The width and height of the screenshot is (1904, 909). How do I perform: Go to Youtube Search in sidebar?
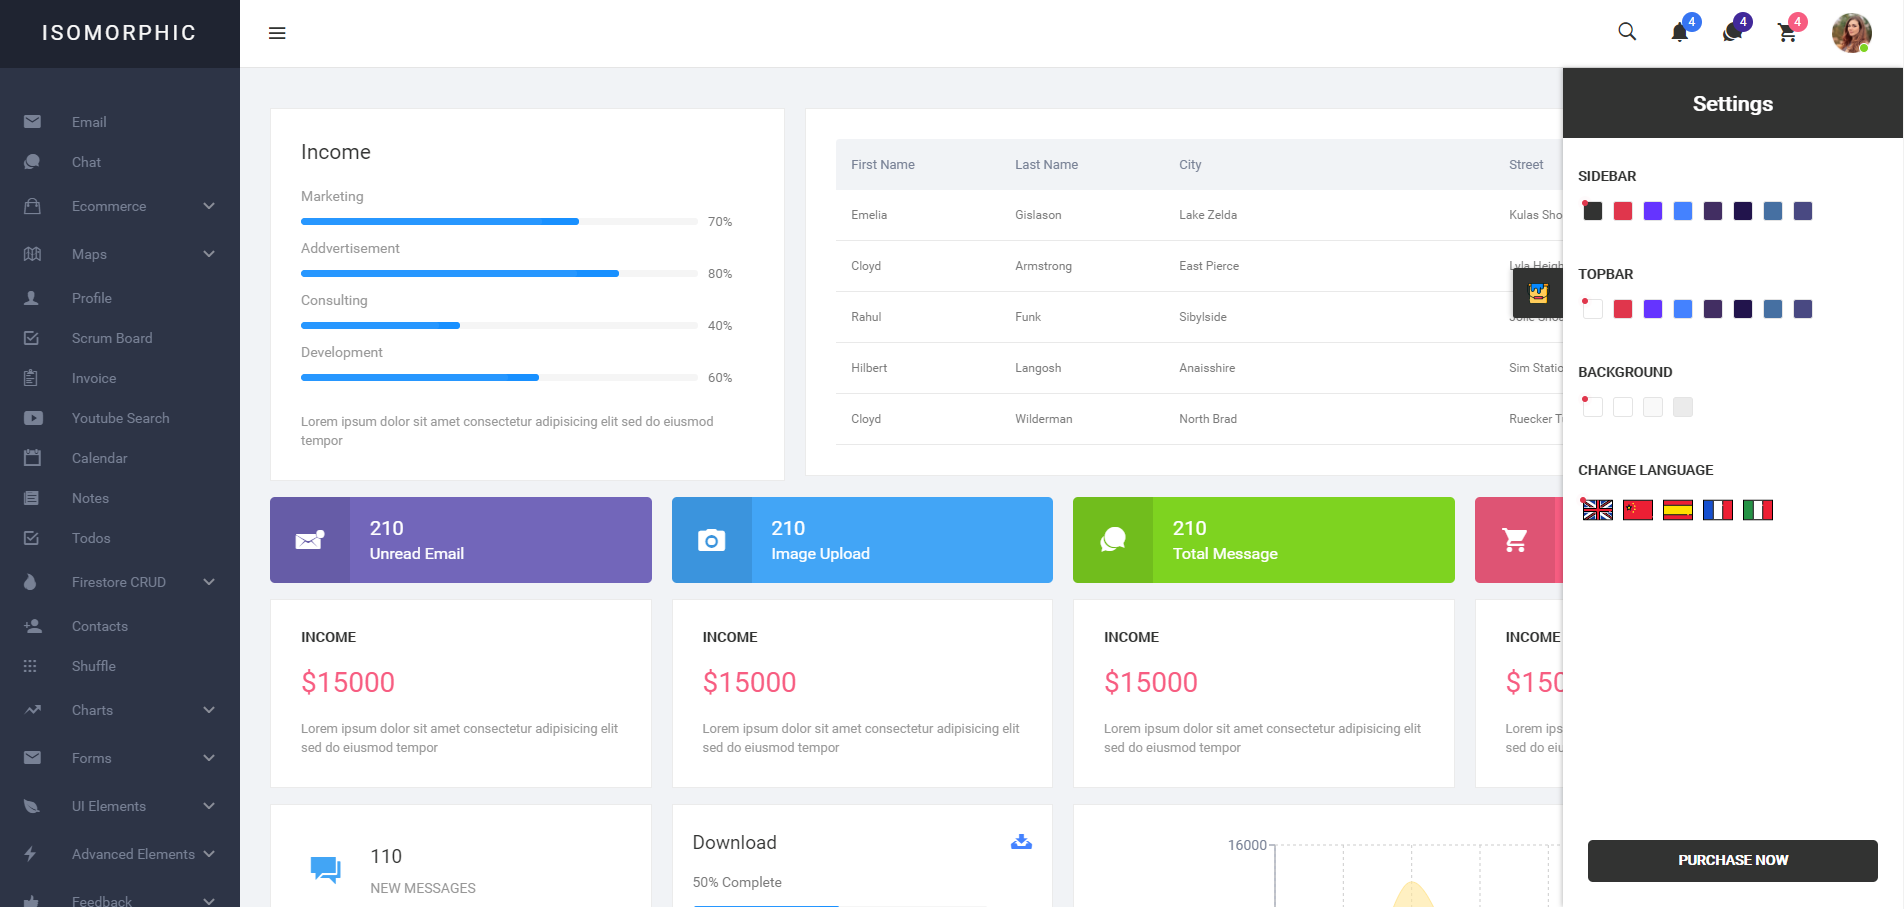(120, 418)
